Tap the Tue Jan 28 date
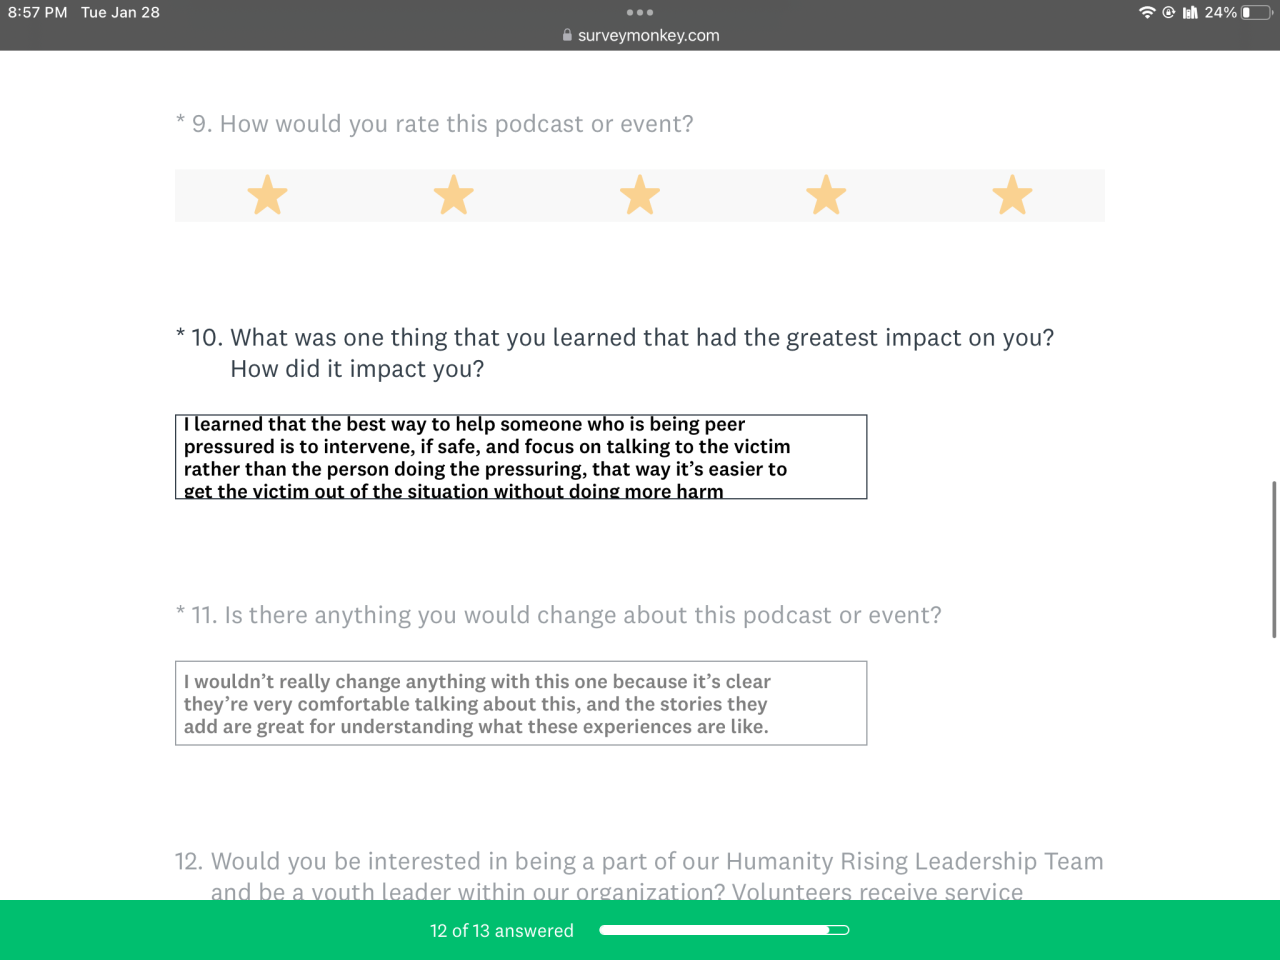This screenshot has height=960, width=1280. (120, 13)
